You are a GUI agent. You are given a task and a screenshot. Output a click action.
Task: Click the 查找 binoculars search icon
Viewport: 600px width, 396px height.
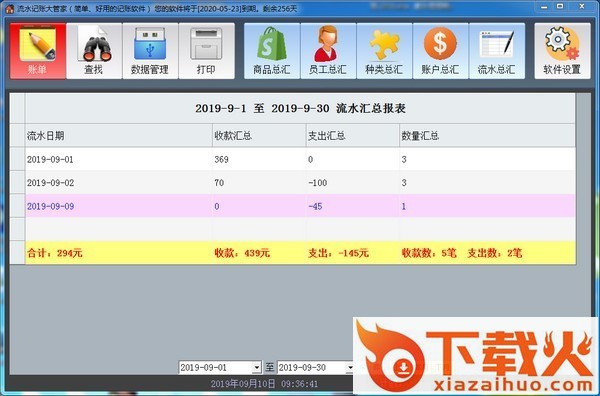[x=94, y=51]
